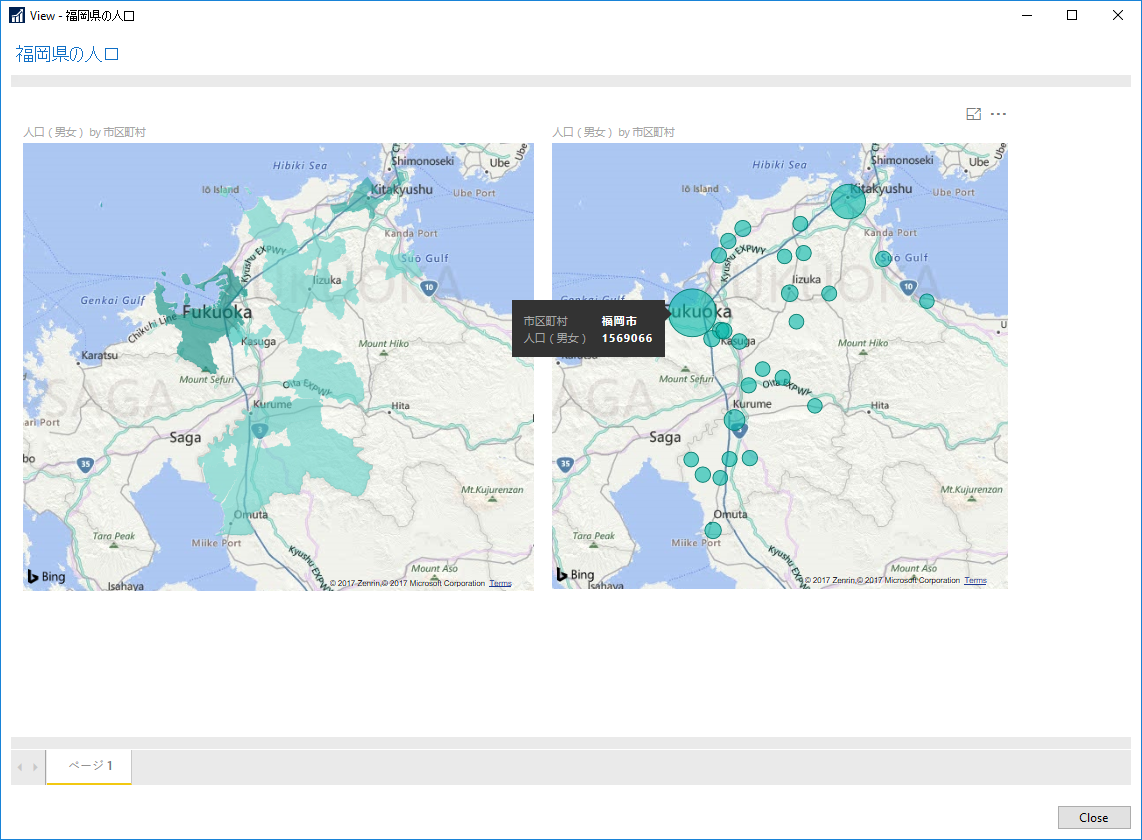Open the More options ellipsis menu
The image size is (1142, 840).
click(998, 114)
